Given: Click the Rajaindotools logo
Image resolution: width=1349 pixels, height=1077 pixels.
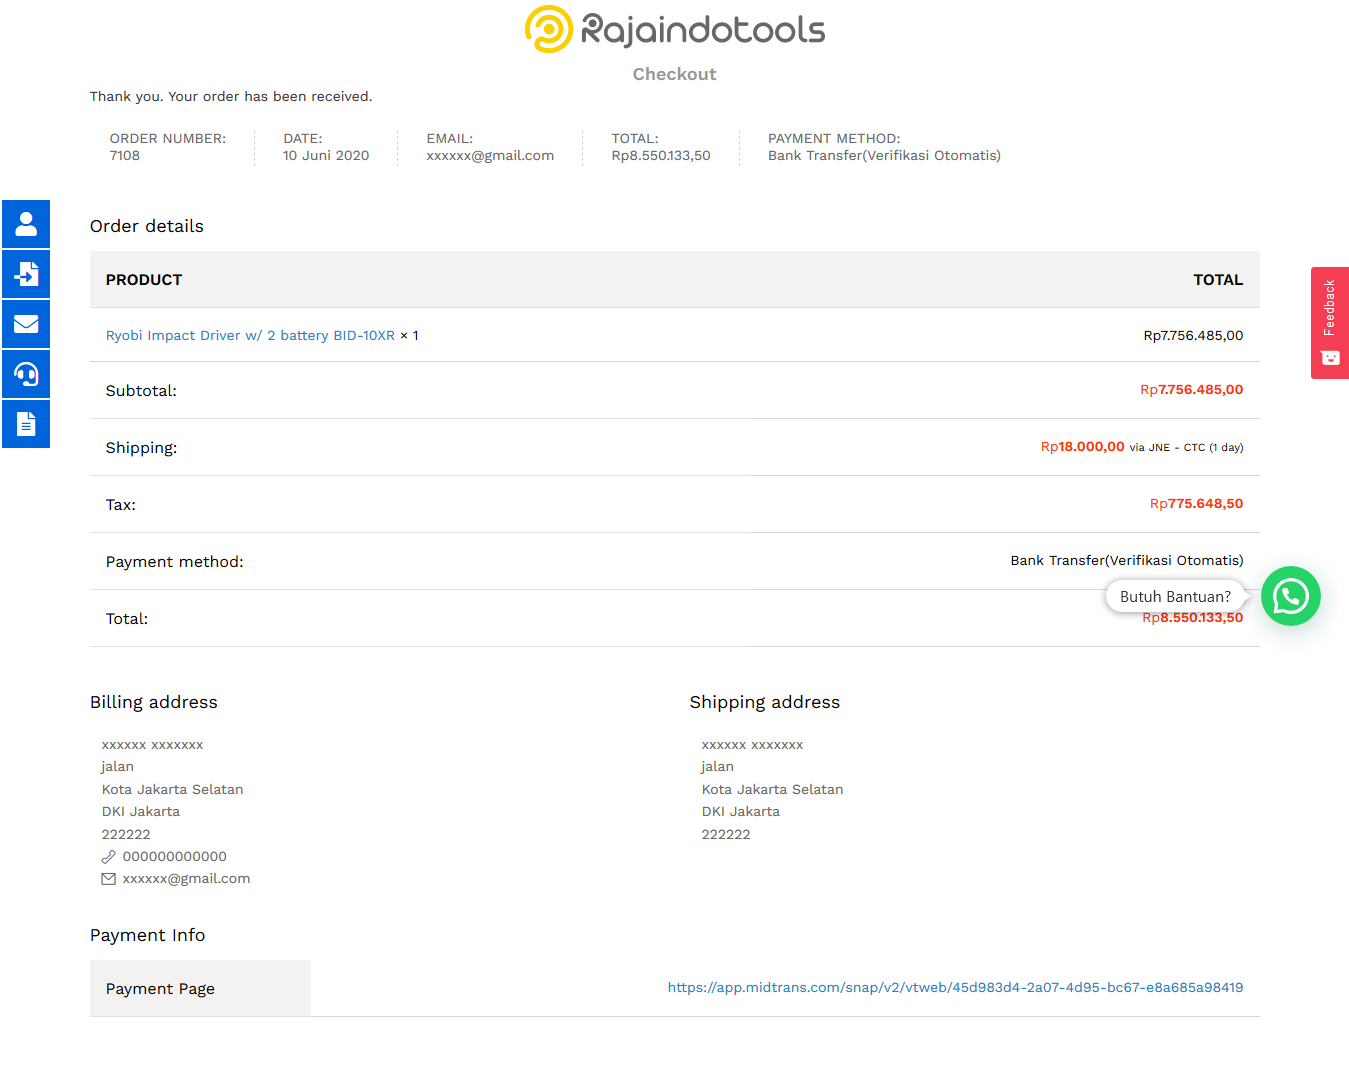Looking at the screenshot, I should click(675, 29).
